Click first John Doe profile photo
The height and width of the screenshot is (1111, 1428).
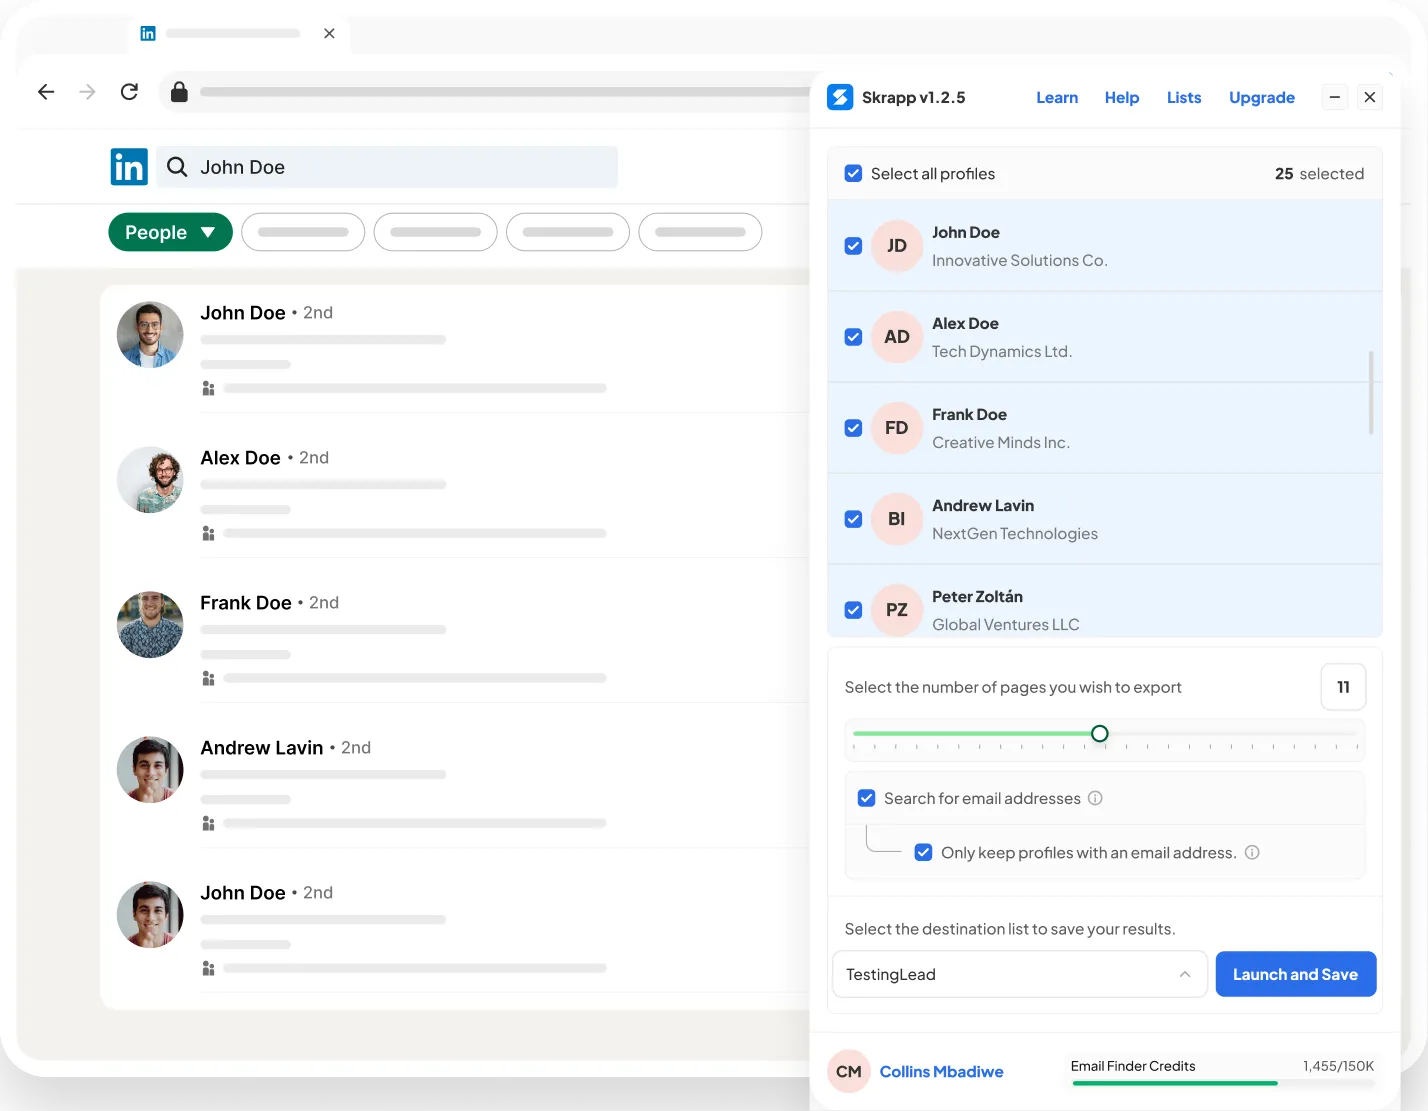[x=150, y=335]
